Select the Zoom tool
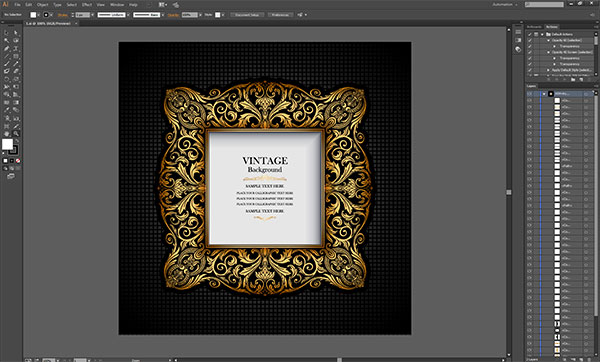This screenshot has width=600, height=362. click(16, 134)
